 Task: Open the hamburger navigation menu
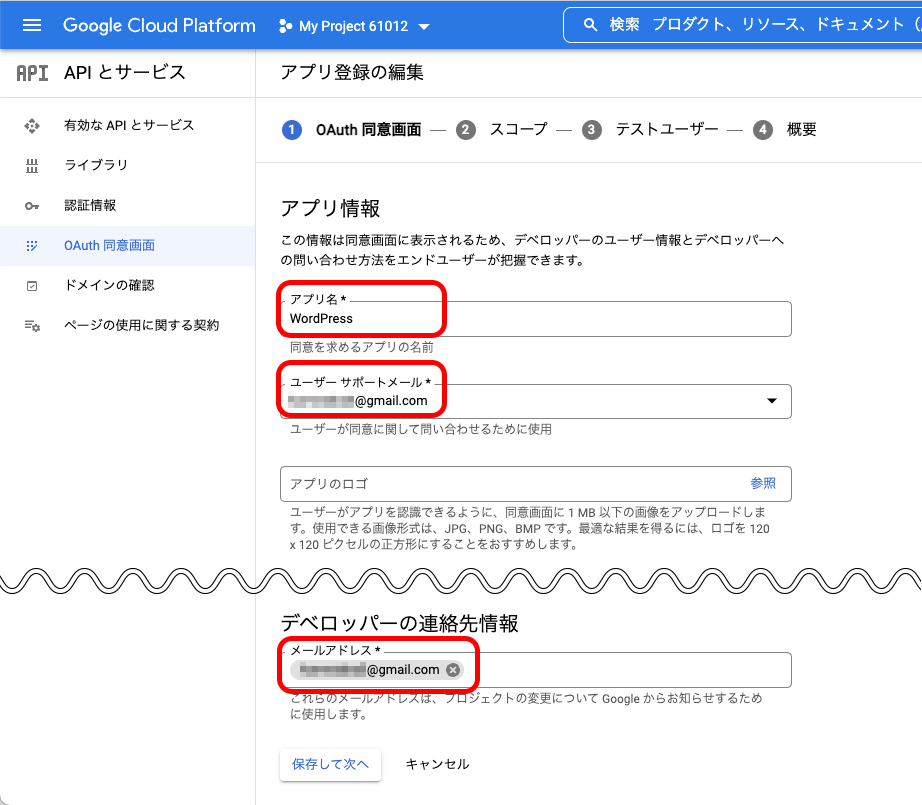click(x=32, y=25)
